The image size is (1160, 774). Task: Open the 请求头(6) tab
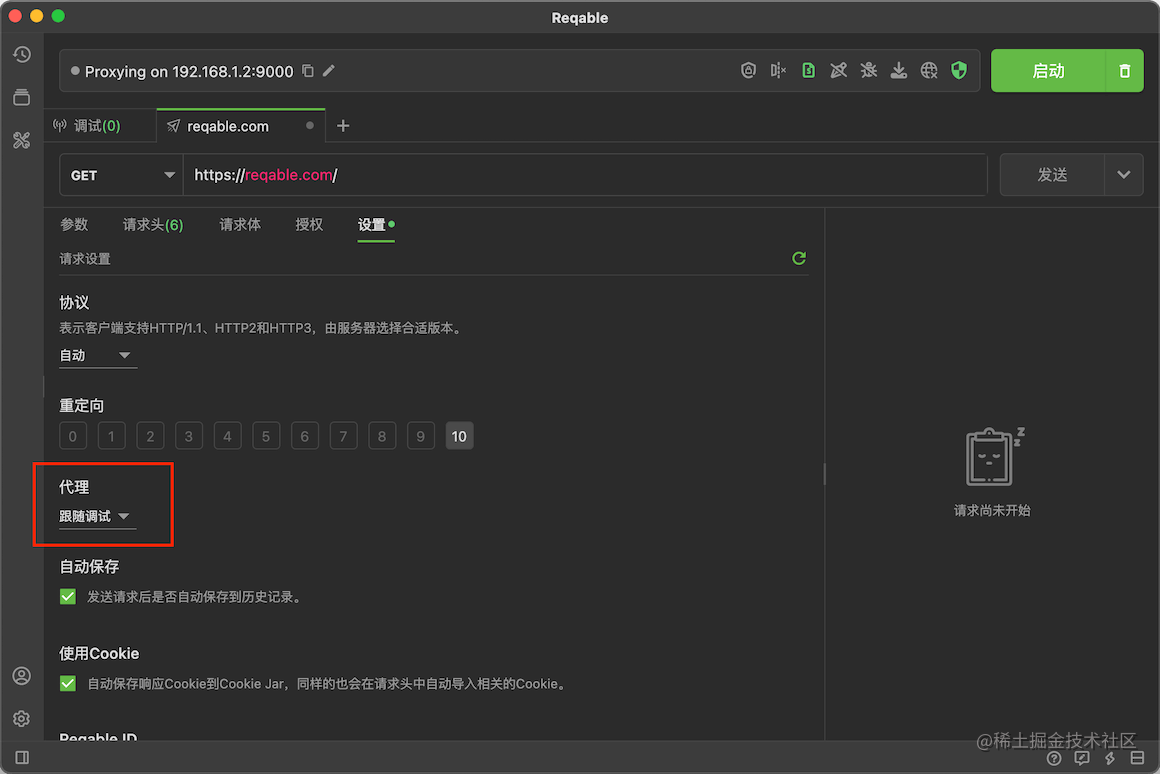coord(153,224)
